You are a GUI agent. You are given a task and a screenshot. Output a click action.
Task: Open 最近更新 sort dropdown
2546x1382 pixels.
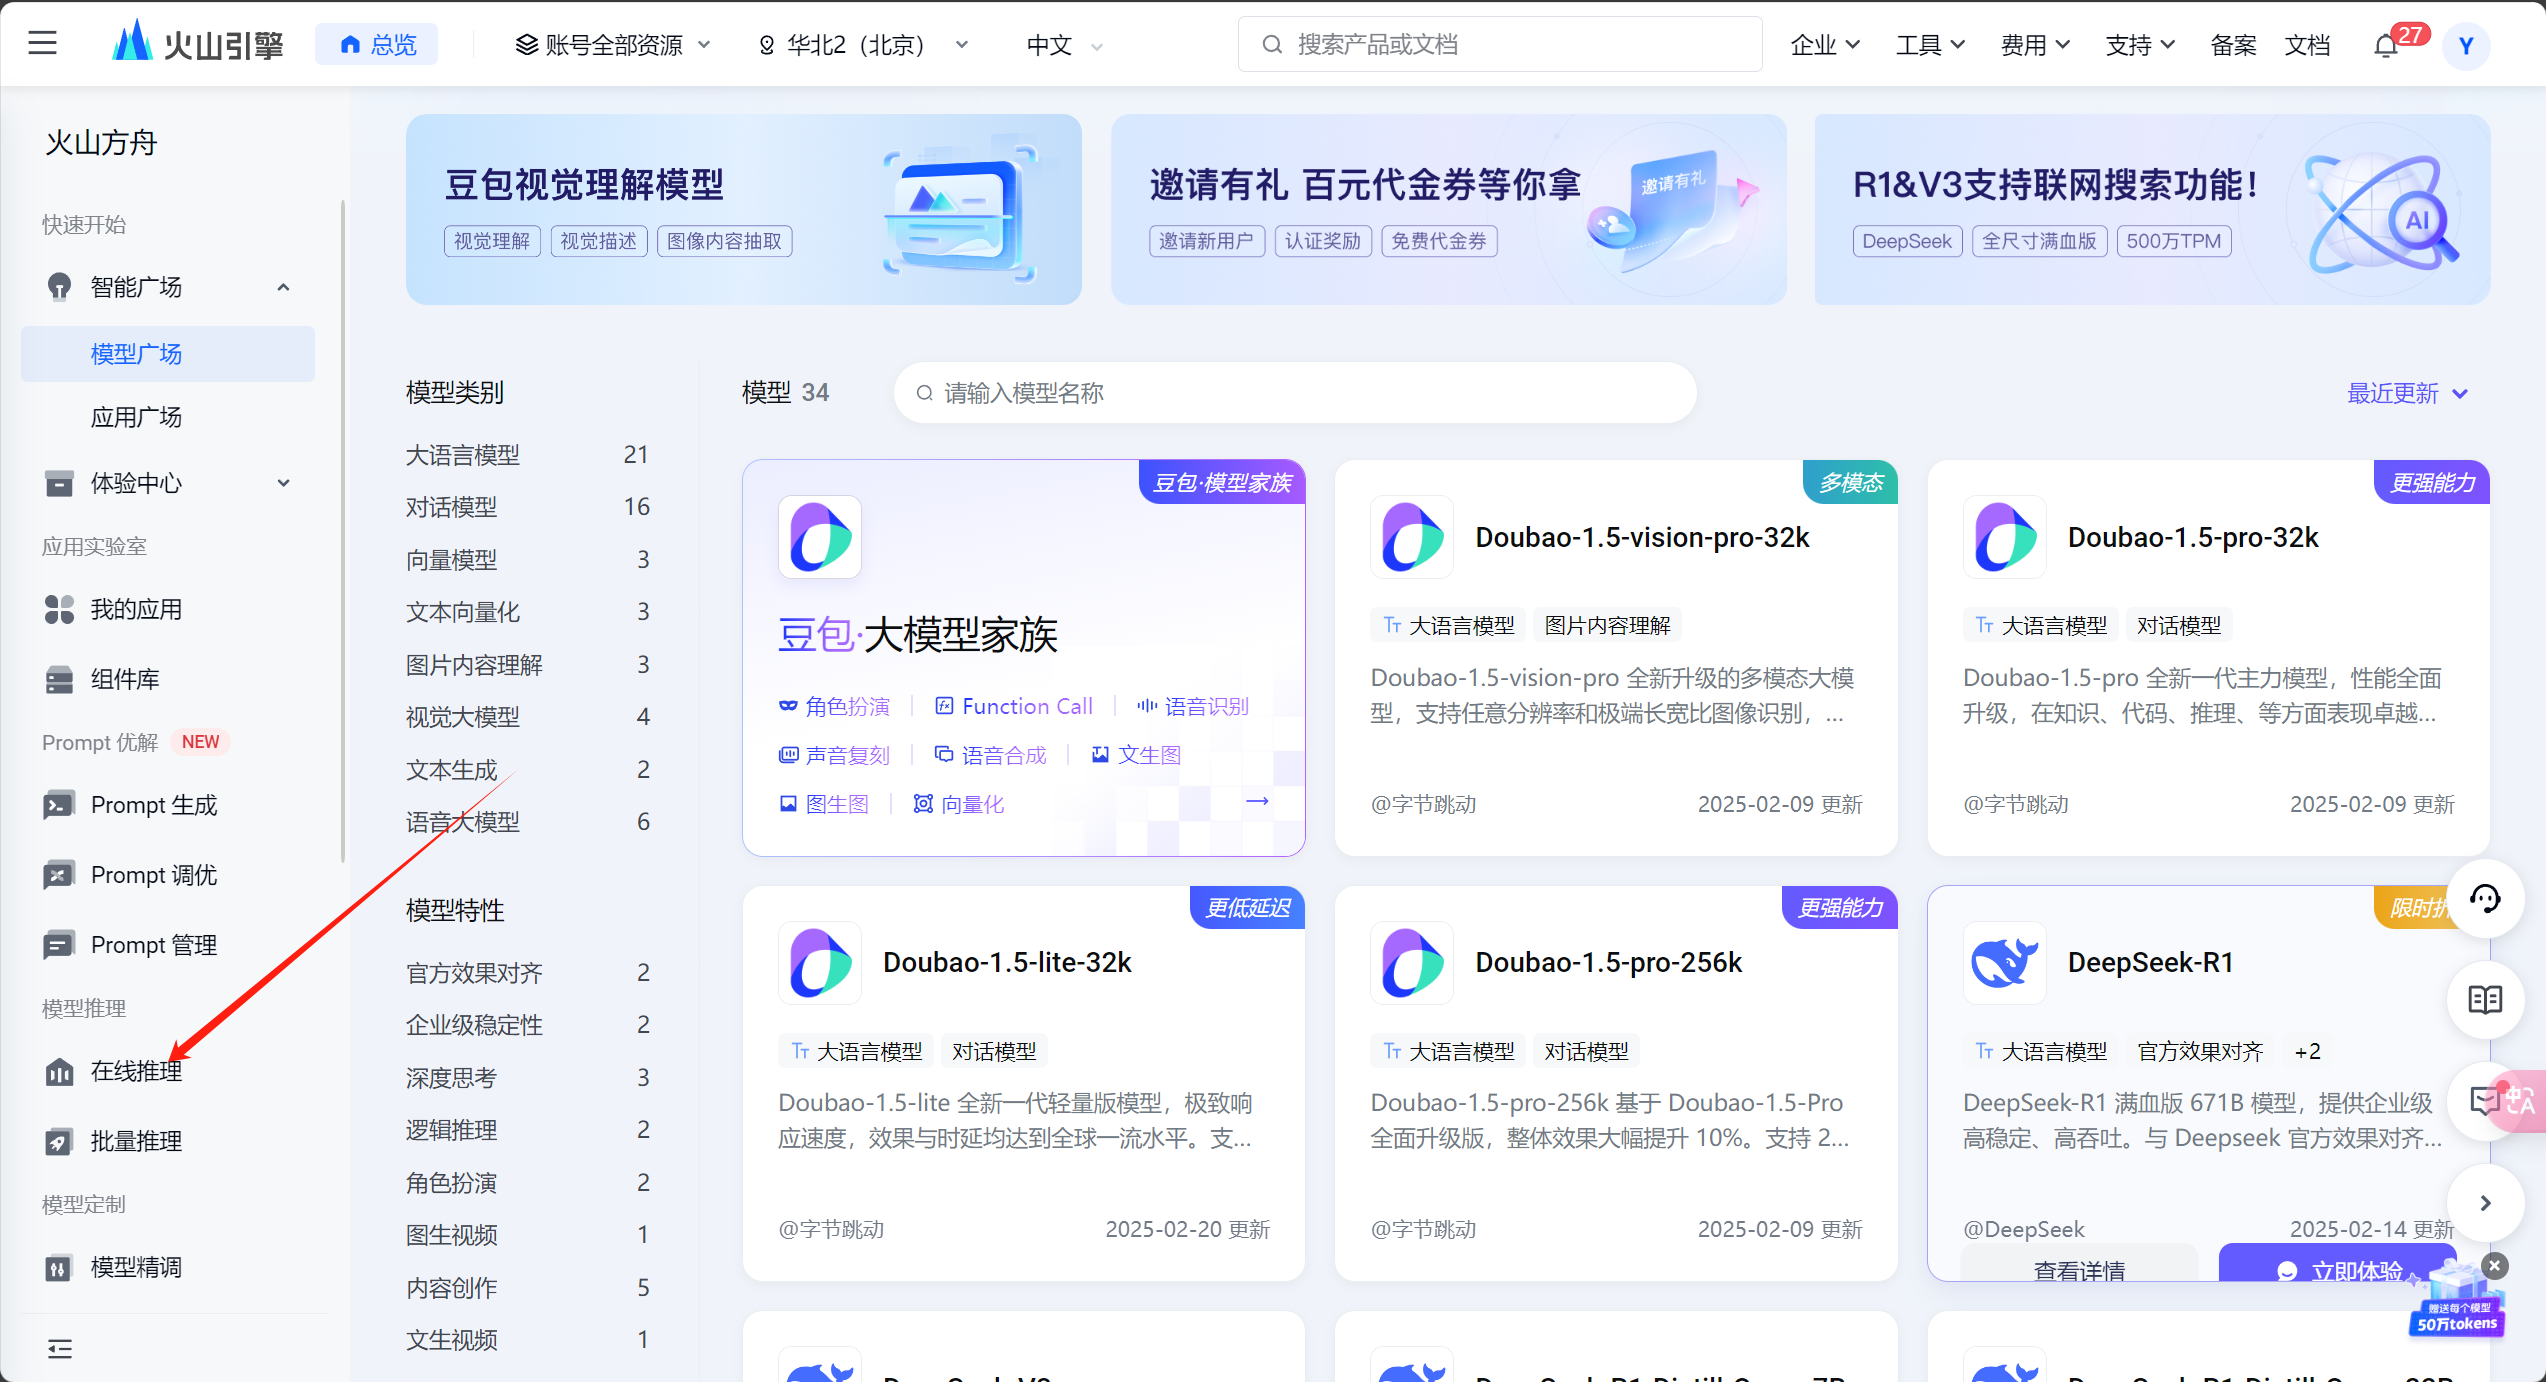click(x=2407, y=393)
